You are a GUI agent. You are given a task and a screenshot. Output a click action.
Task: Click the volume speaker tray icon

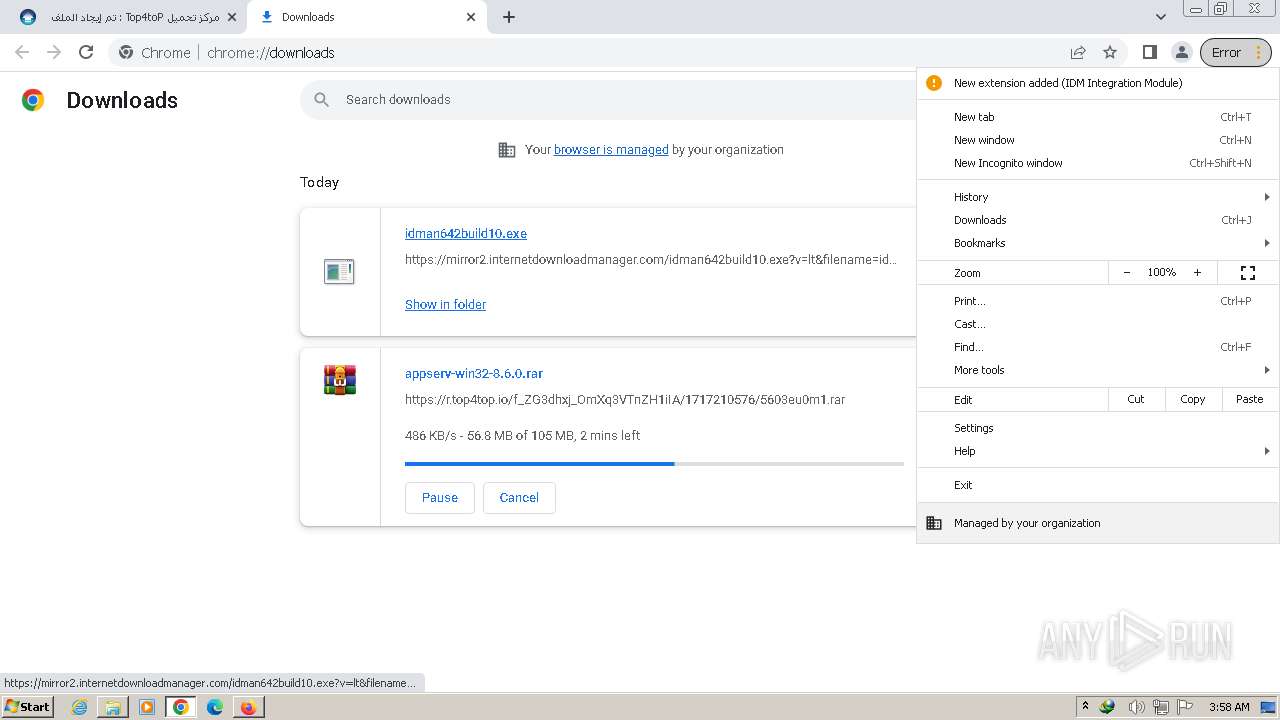point(1136,707)
